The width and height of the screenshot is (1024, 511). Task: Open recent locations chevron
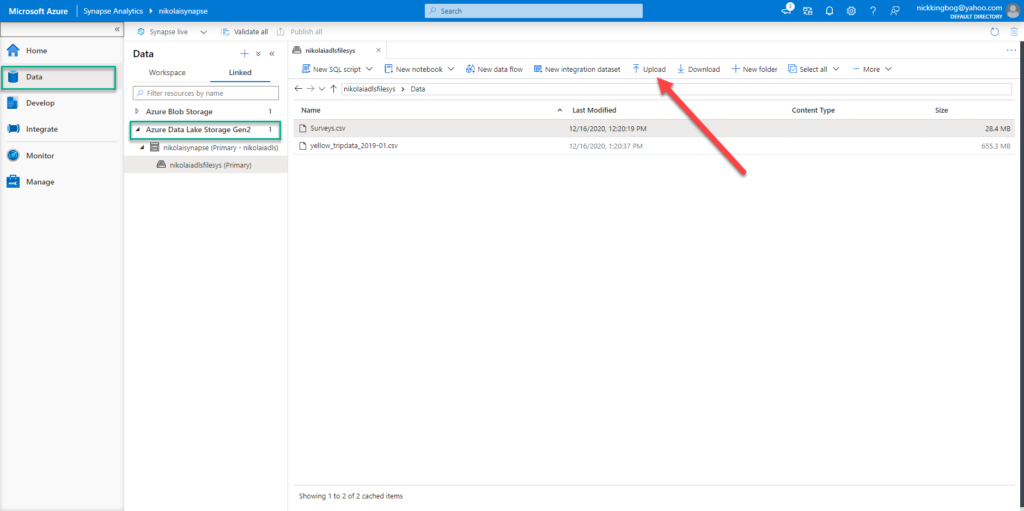pos(321,89)
